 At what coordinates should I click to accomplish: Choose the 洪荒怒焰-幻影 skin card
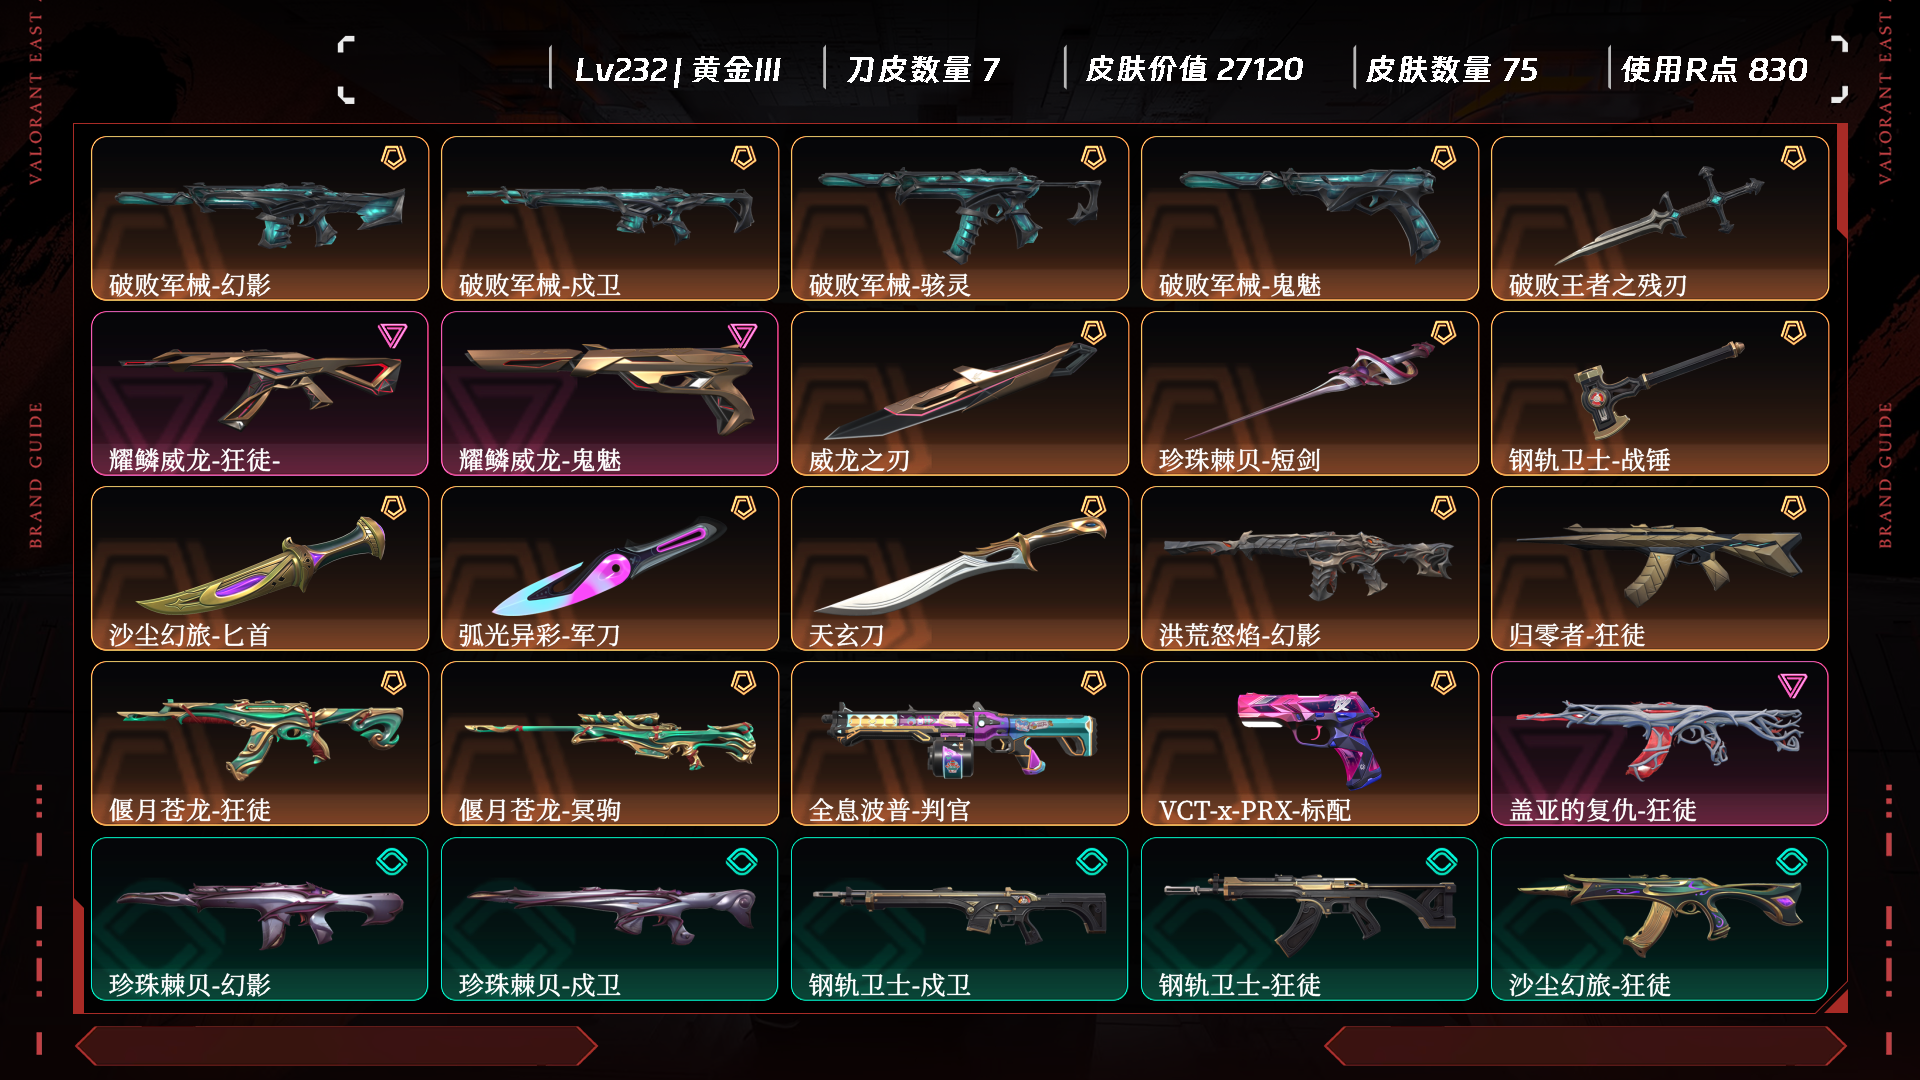1310,568
